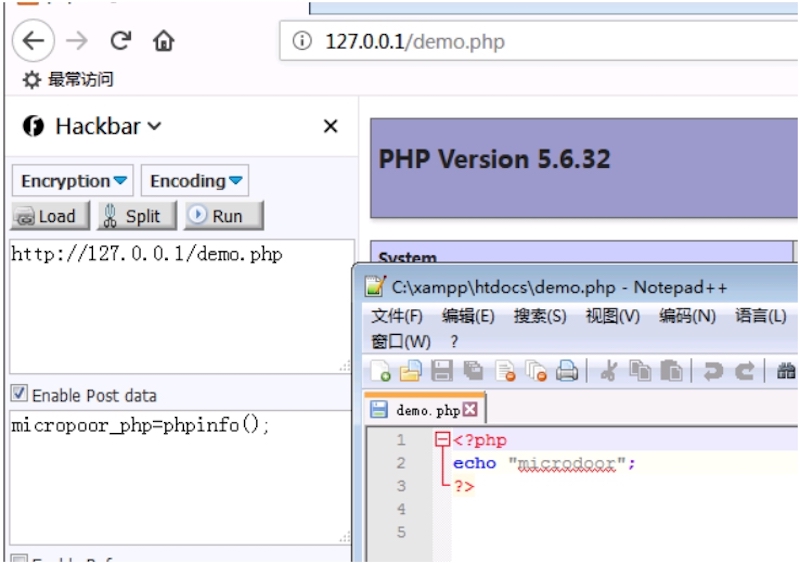Open the 文件(F) menu
Viewport: 800px width, 563px height.
pyautogui.click(x=396, y=316)
